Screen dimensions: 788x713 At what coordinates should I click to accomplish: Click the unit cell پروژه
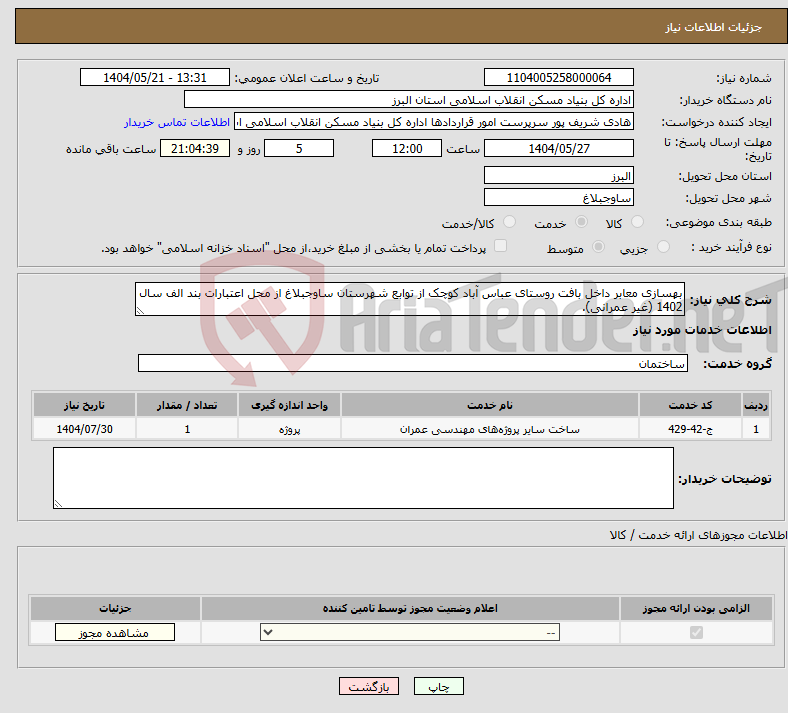pyautogui.click(x=289, y=429)
